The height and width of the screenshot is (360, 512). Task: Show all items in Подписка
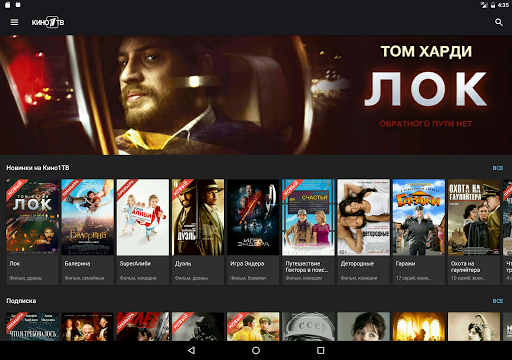coord(498,301)
